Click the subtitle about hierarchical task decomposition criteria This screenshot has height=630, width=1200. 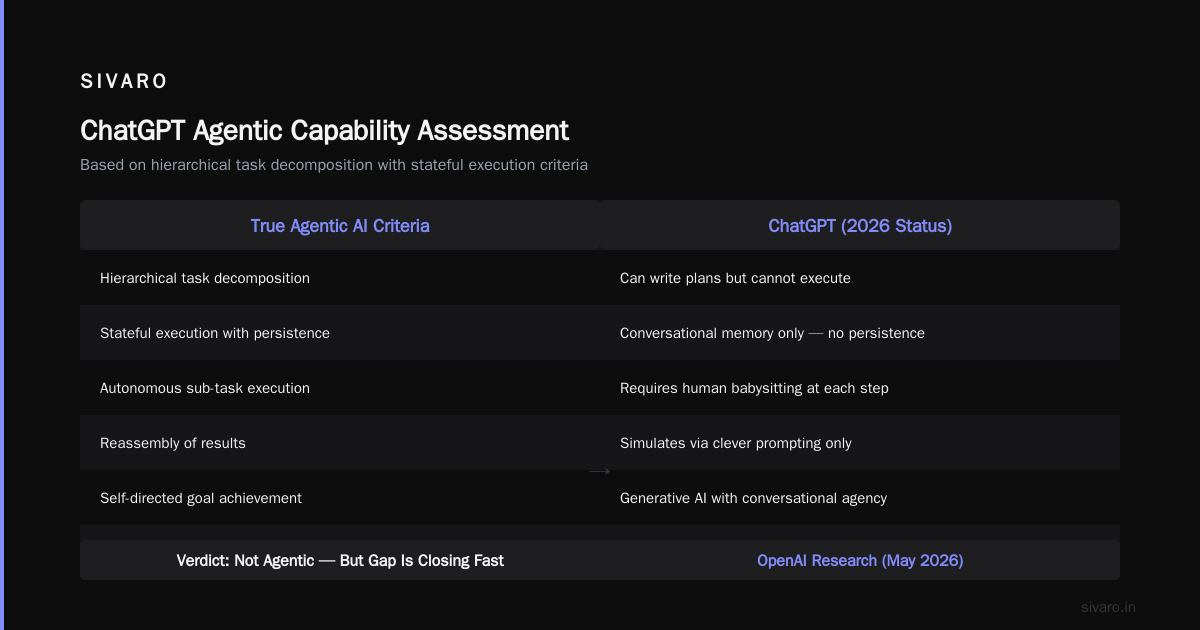click(x=334, y=165)
